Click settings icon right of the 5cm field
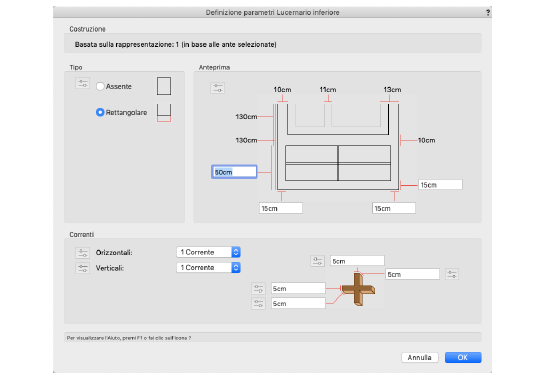The width and height of the screenshot is (546, 378). pyautogui.click(x=452, y=274)
